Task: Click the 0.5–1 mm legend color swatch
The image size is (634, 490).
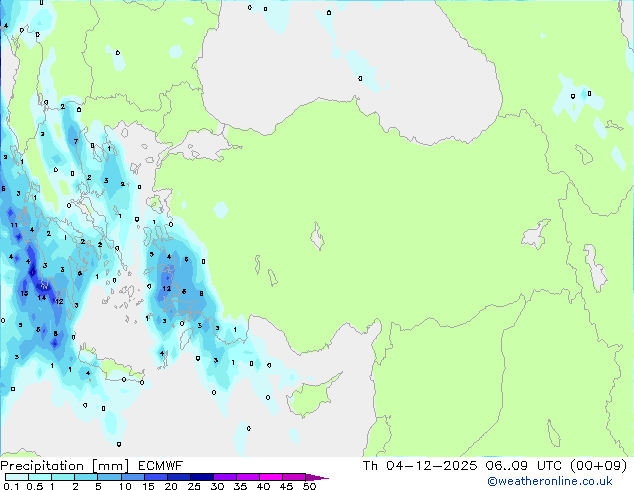Action: (40, 477)
